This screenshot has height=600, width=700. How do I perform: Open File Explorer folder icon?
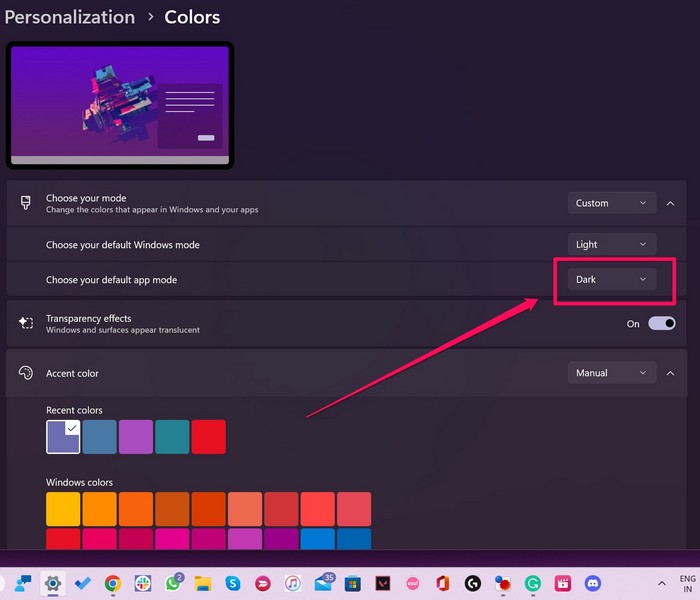[x=203, y=583]
